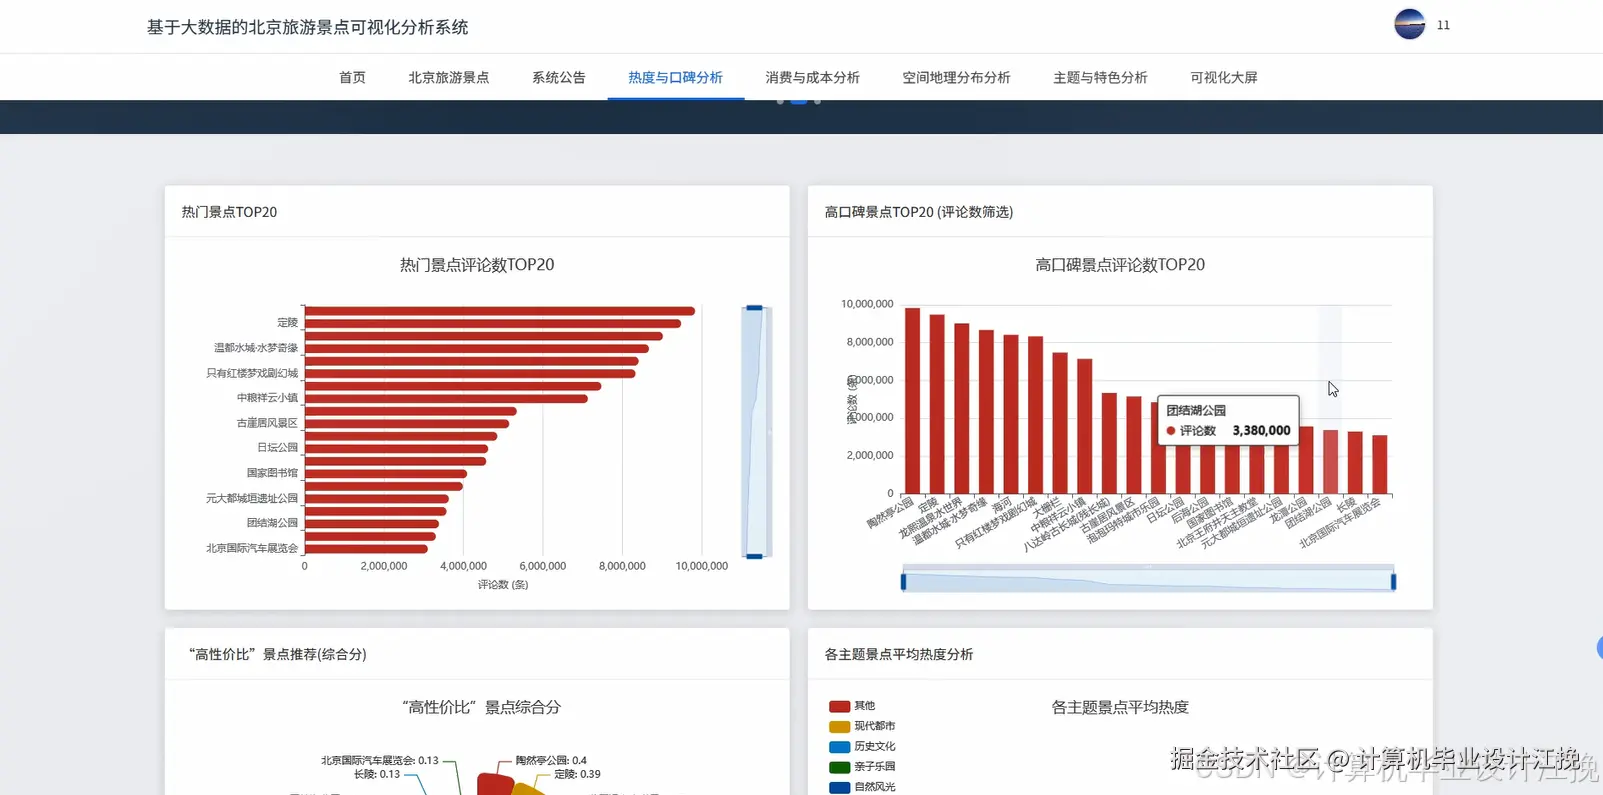Switch to the 空间地理分布分析 tab
This screenshot has height=795, width=1603.
[957, 77]
